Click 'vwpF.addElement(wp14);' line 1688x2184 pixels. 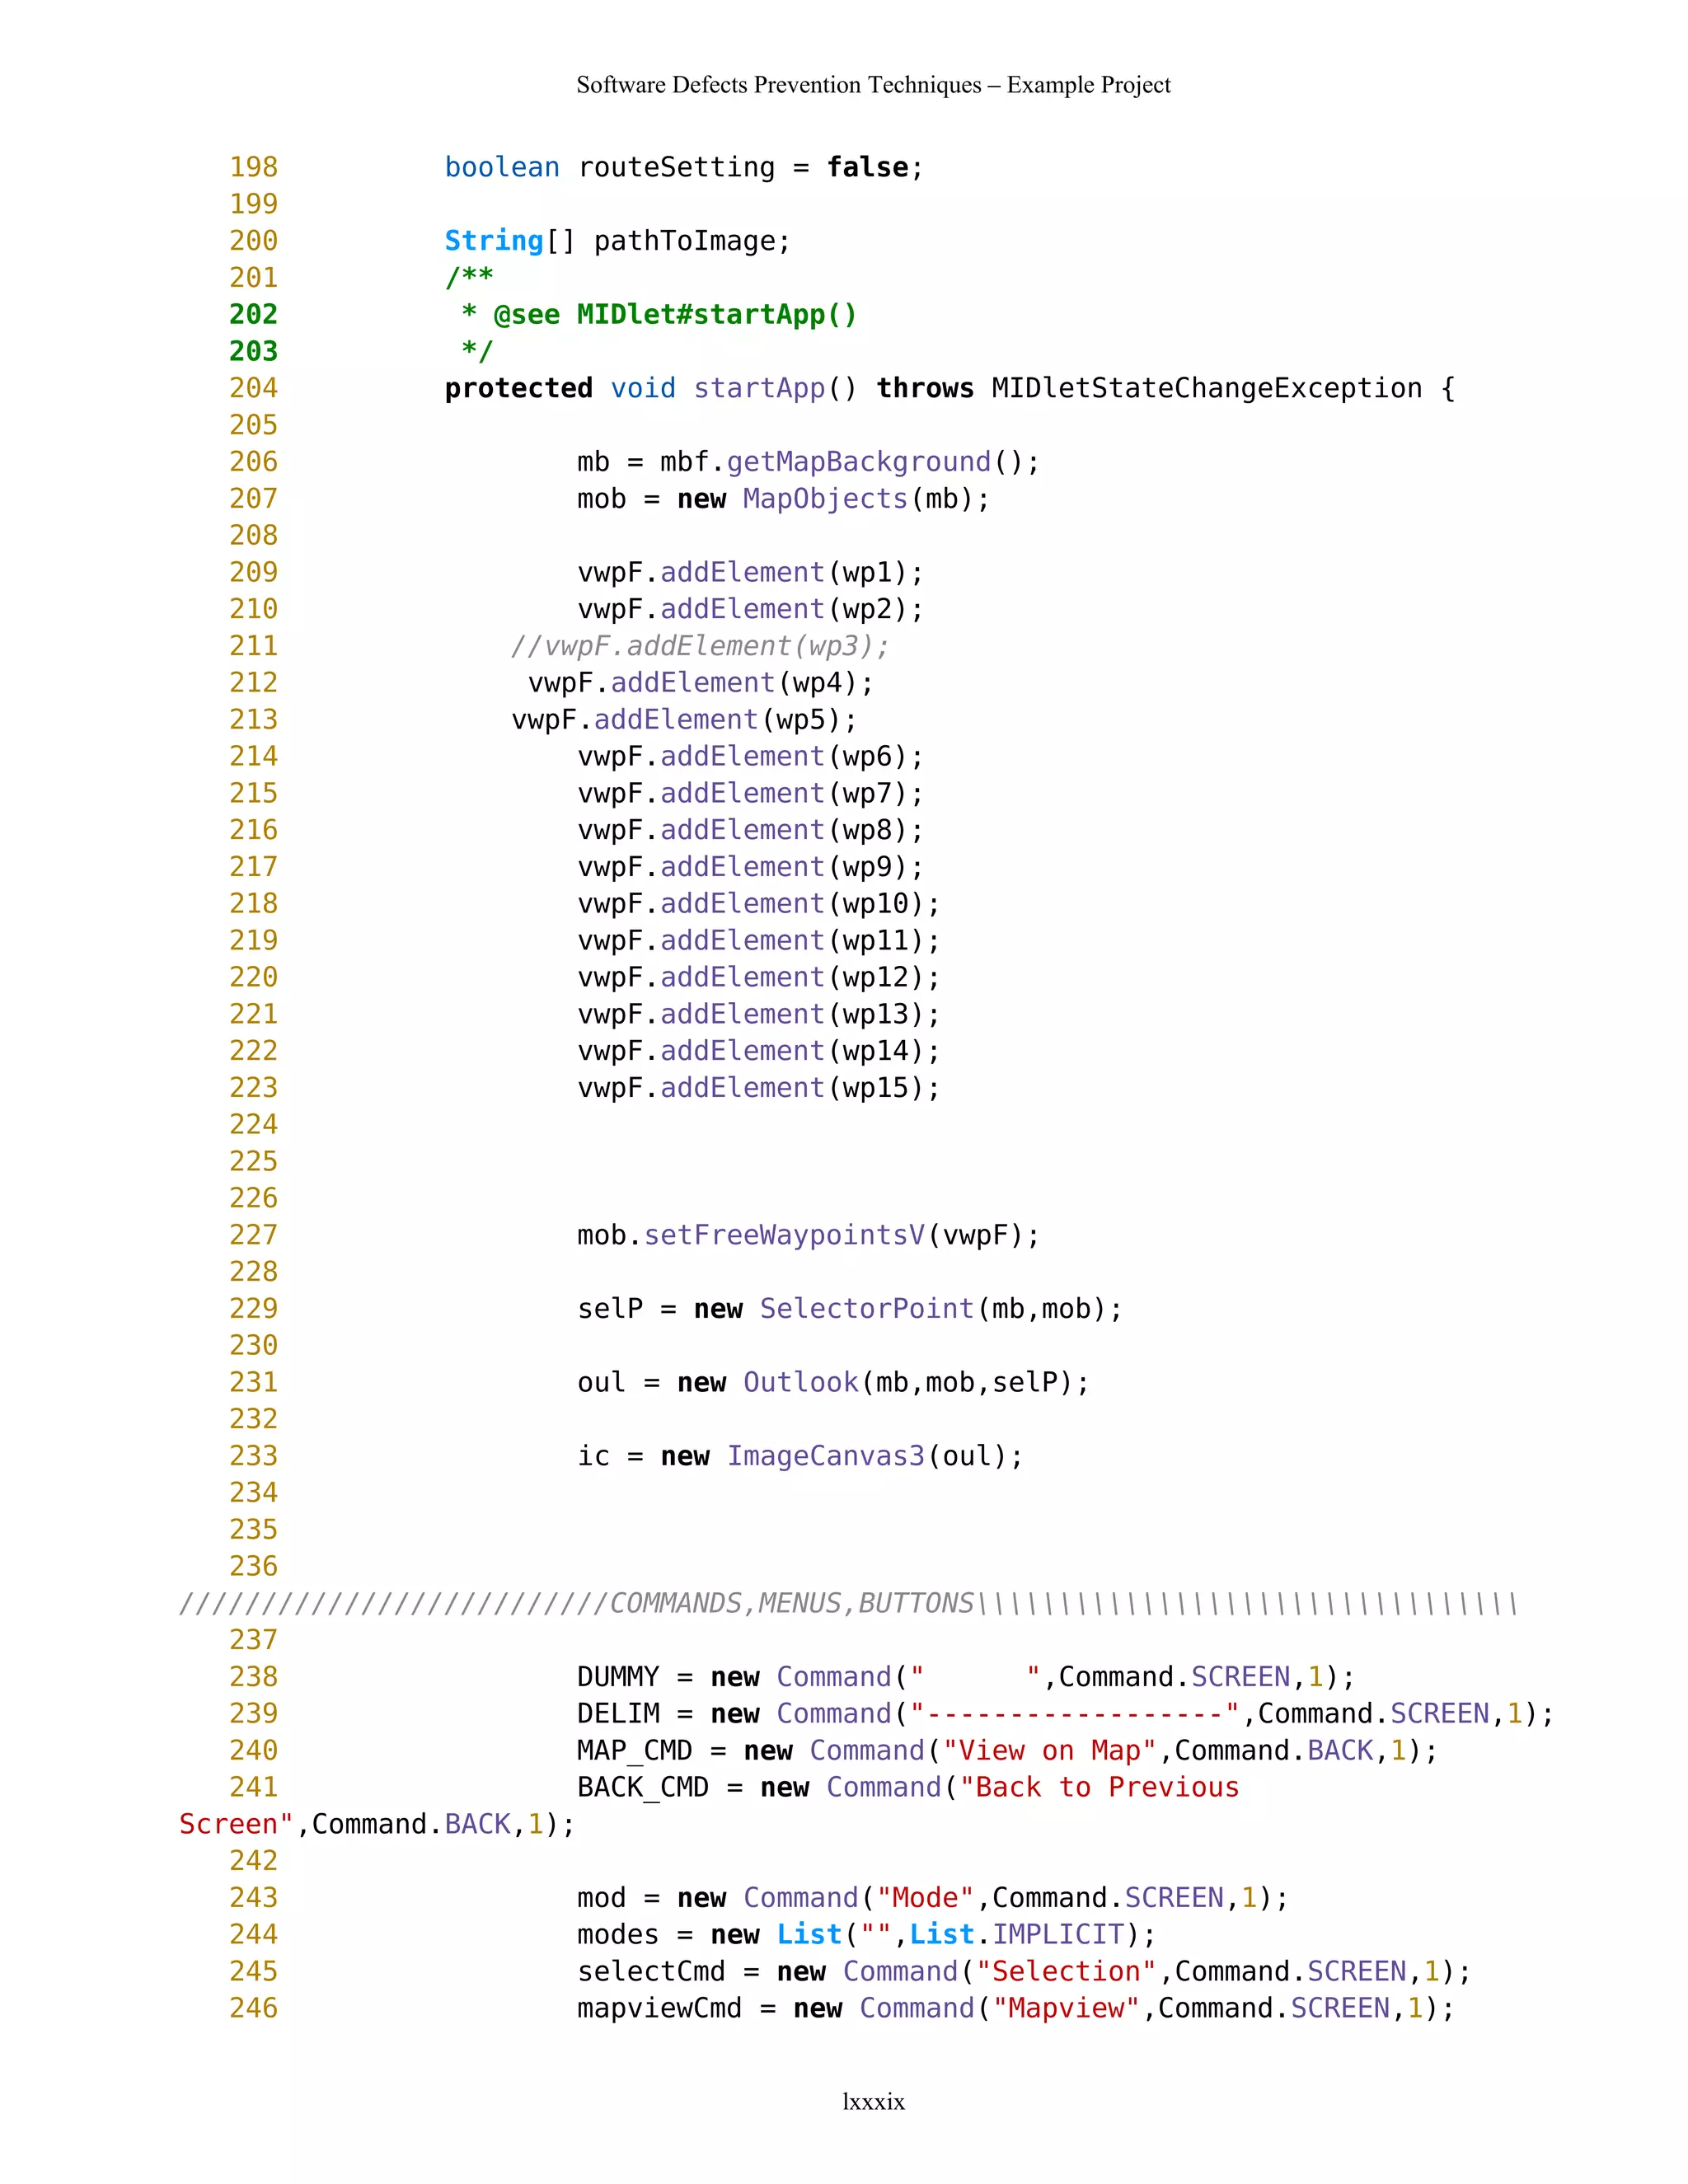tap(759, 1051)
